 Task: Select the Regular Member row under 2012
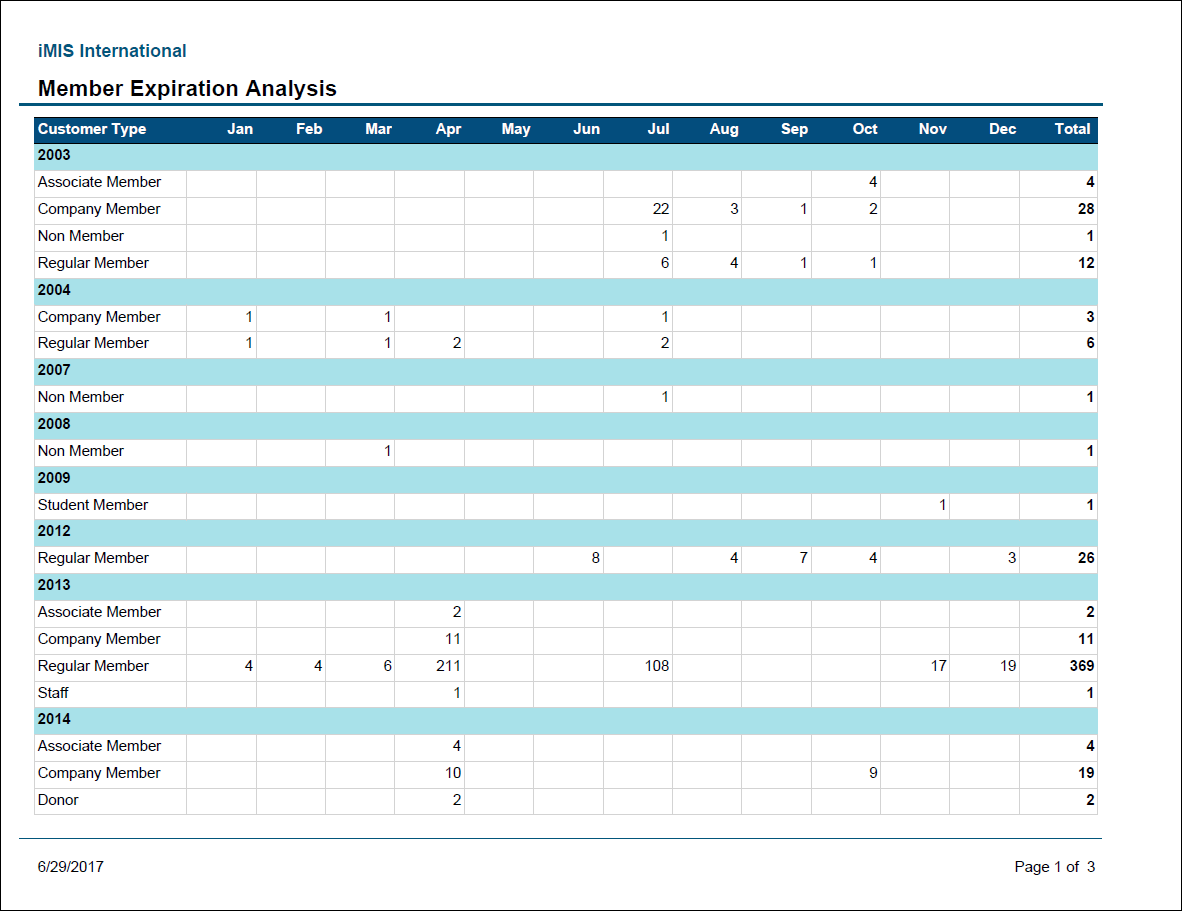tap(92, 558)
